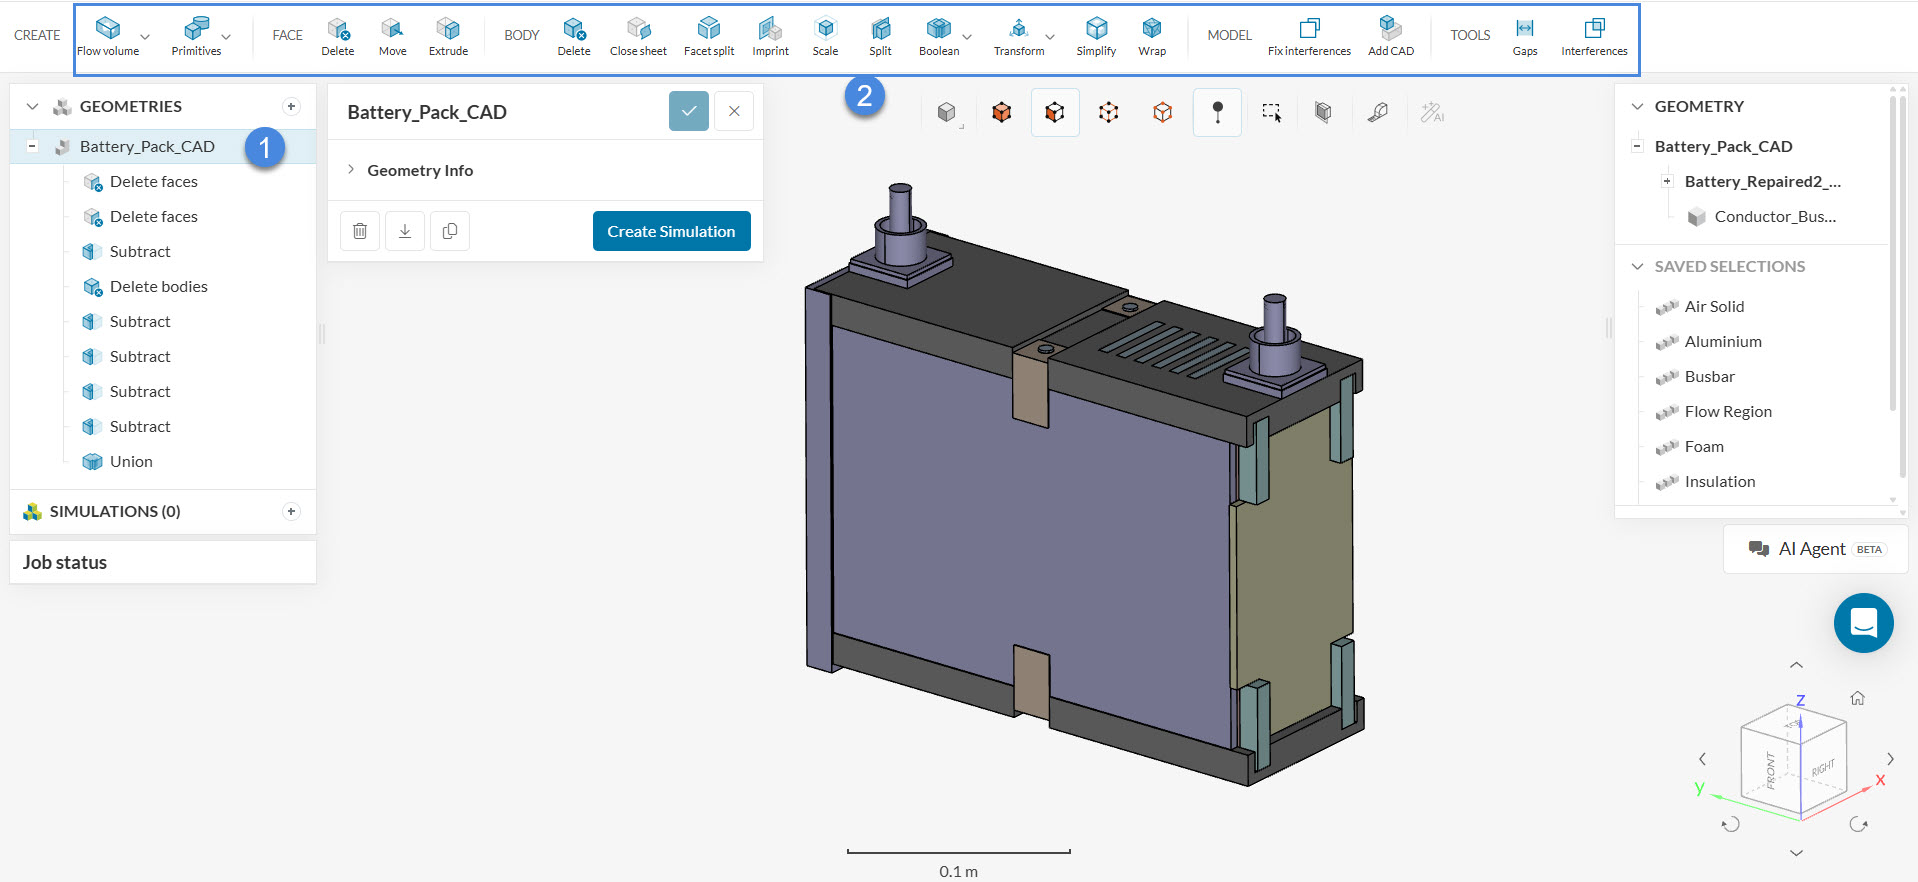Confirm Battery_Pack_CAD with the checkmark button

coord(689,111)
